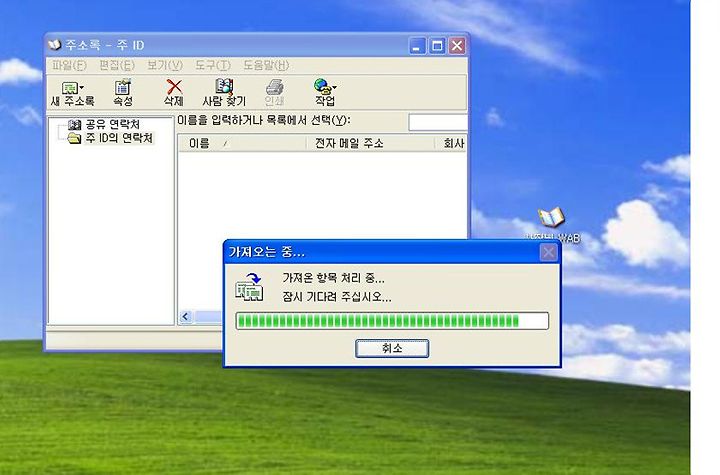Close the 주소록 window
This screenshot has width=720, height=475.
(x=457, y=45)
